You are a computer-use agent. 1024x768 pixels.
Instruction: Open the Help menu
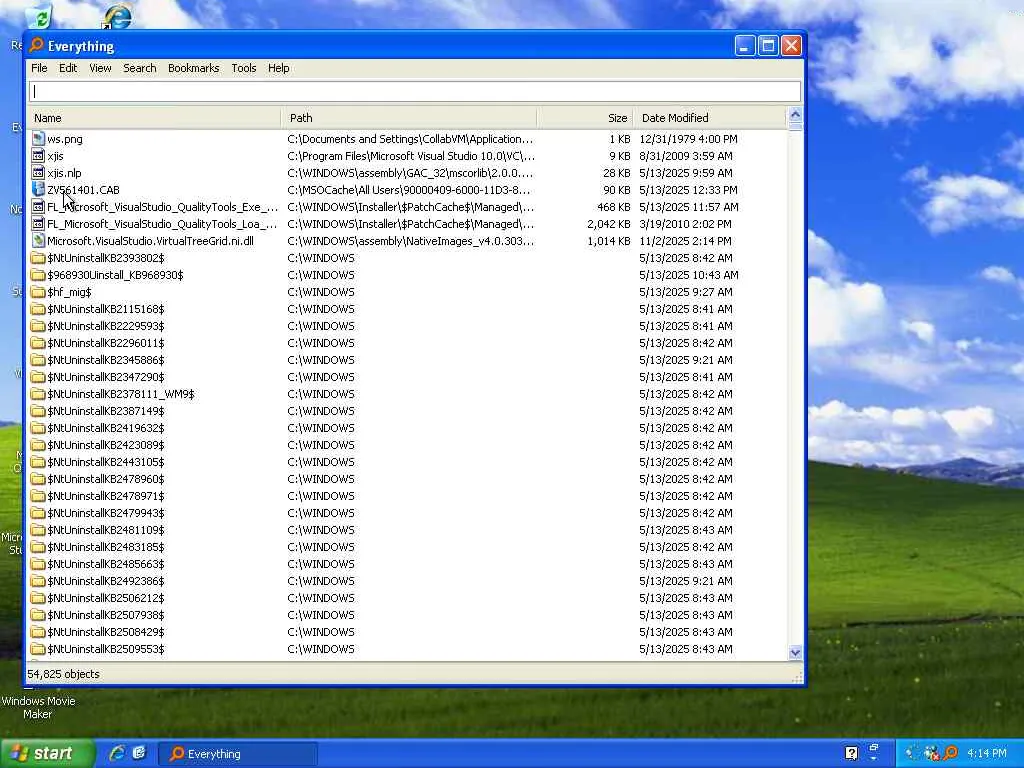point(278,68)
